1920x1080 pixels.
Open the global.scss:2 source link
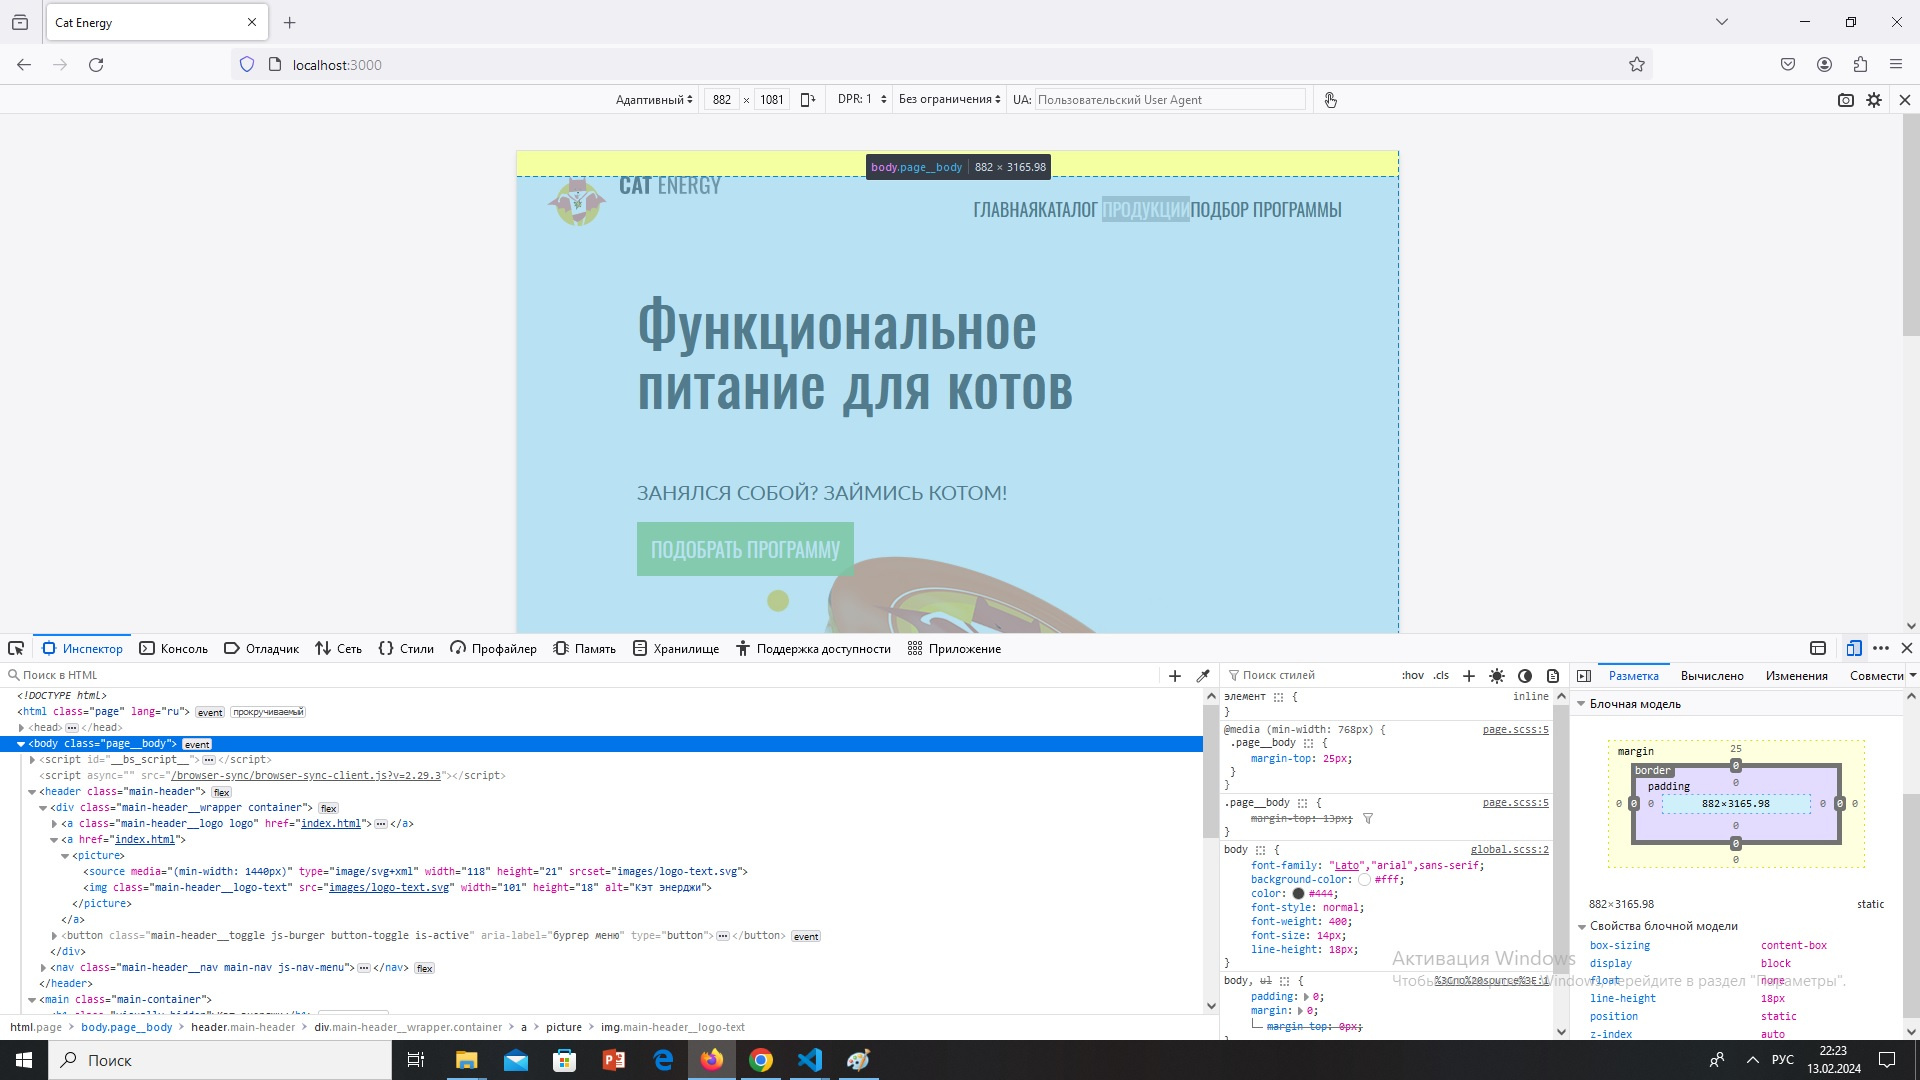[x=1509, y=849]
